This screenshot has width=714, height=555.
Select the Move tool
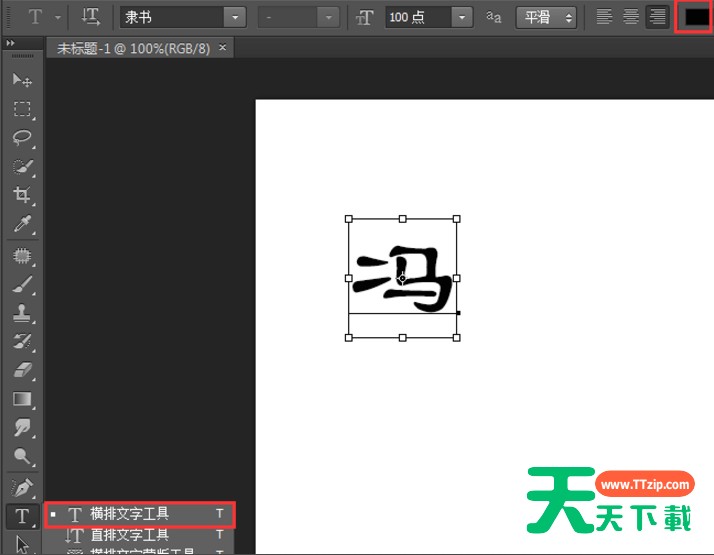point(22,80)
